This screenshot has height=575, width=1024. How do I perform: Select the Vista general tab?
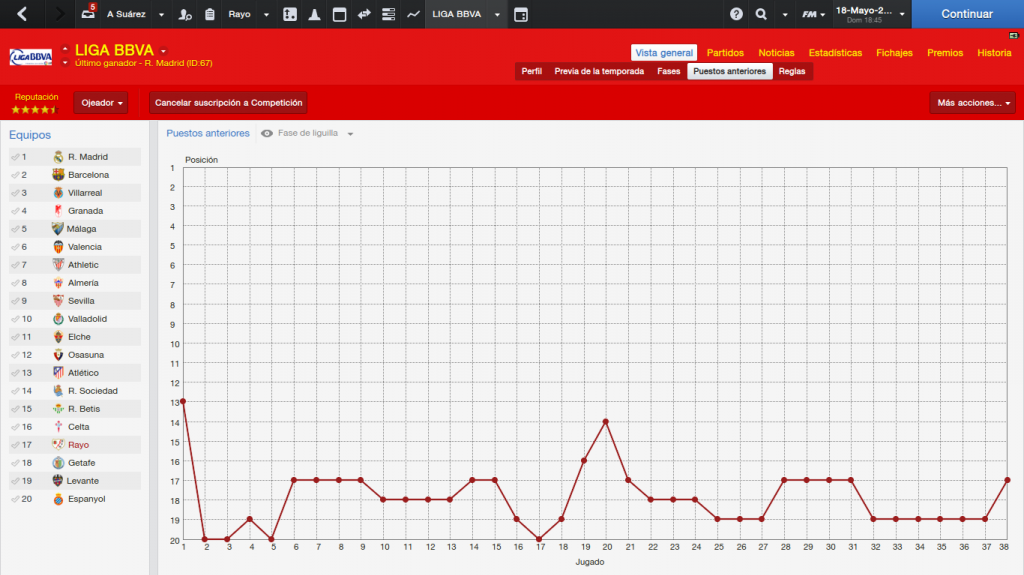click(x=664, y=53)
